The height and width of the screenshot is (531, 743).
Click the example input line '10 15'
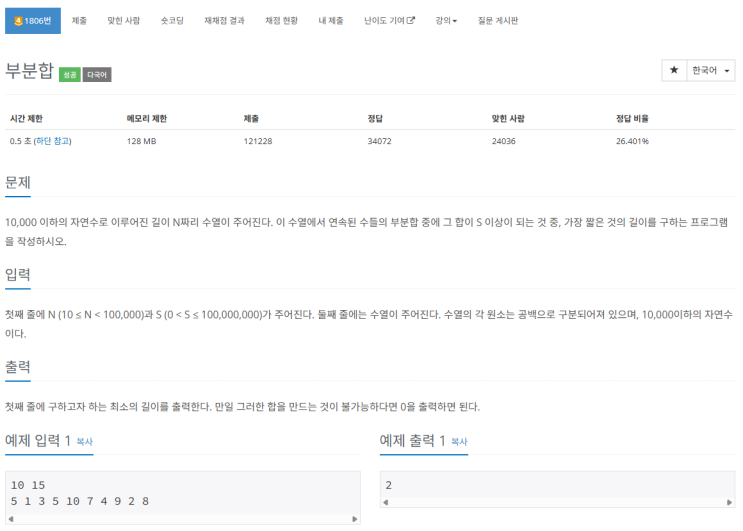(x=28, y=485)
